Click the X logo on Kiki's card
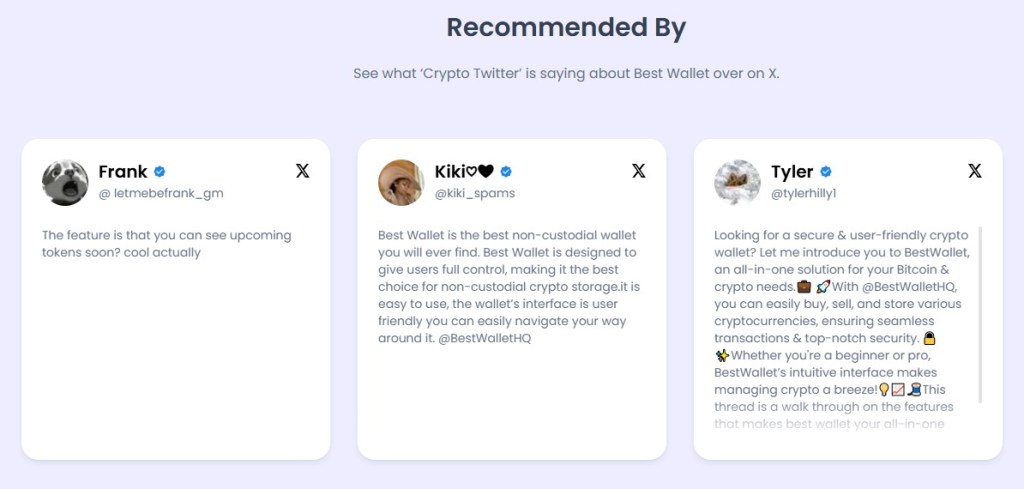Screen dimensions: 1024x489 638,171
